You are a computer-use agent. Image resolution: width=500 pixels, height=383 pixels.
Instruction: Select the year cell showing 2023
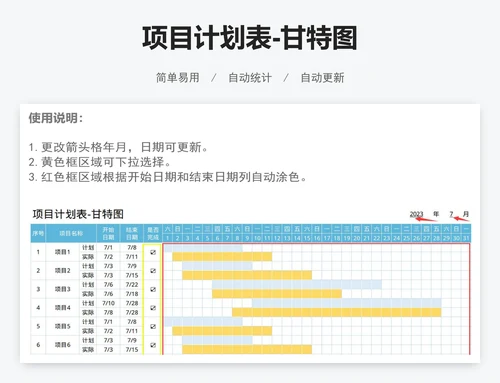pos(416,214)
